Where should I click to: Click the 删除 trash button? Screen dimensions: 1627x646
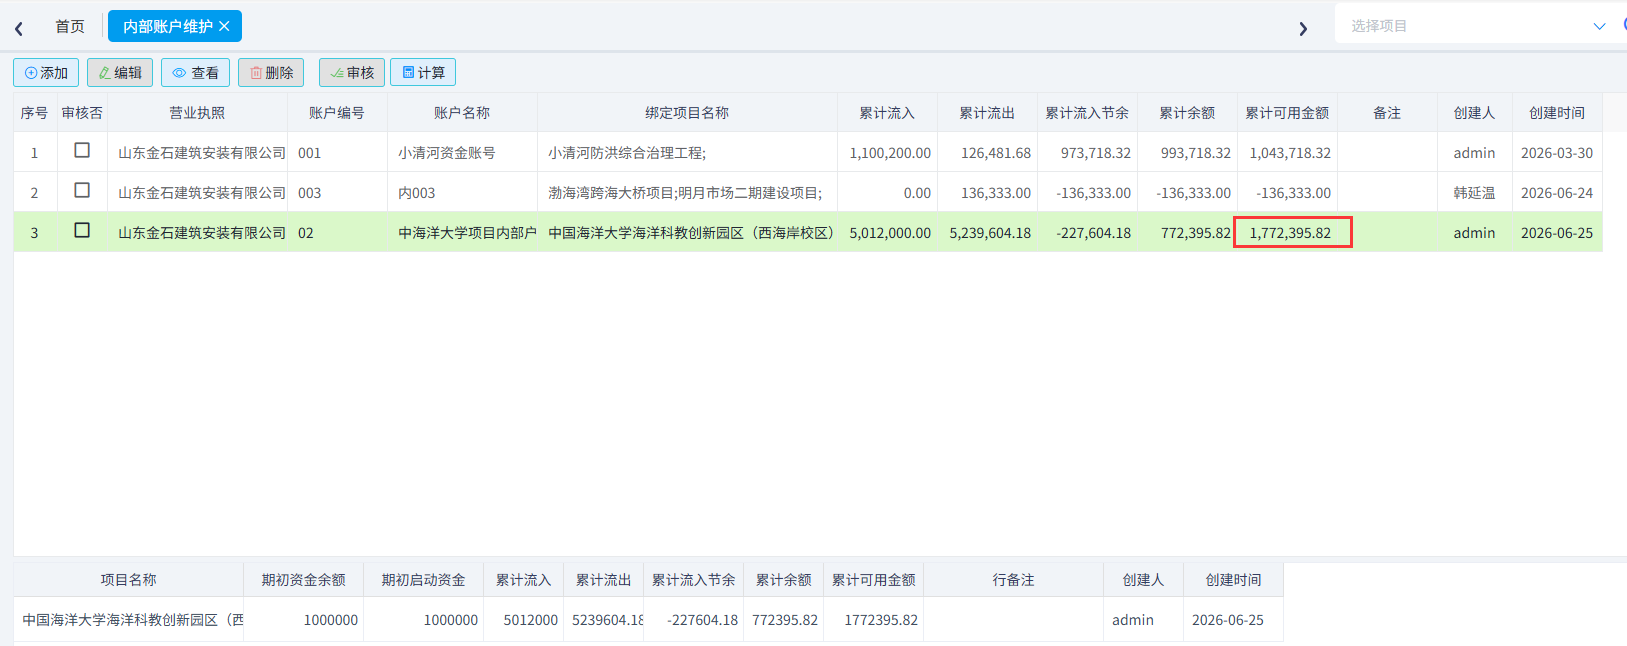[271, 73]
